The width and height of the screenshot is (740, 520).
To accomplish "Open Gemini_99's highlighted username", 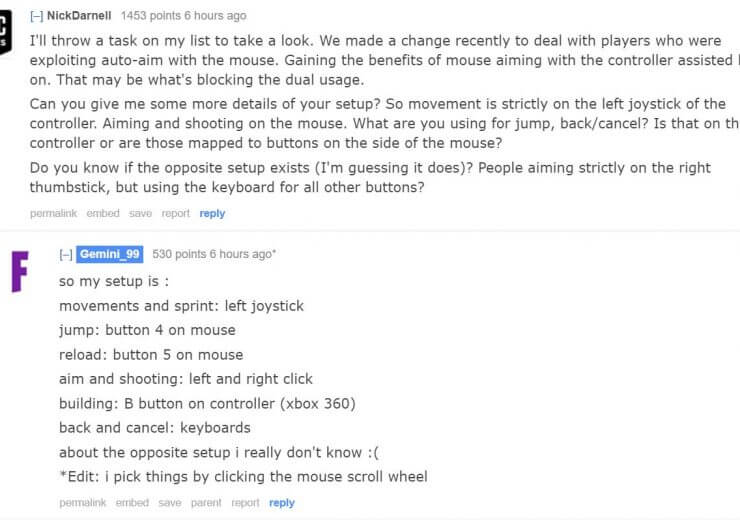I will pos(109,254).
